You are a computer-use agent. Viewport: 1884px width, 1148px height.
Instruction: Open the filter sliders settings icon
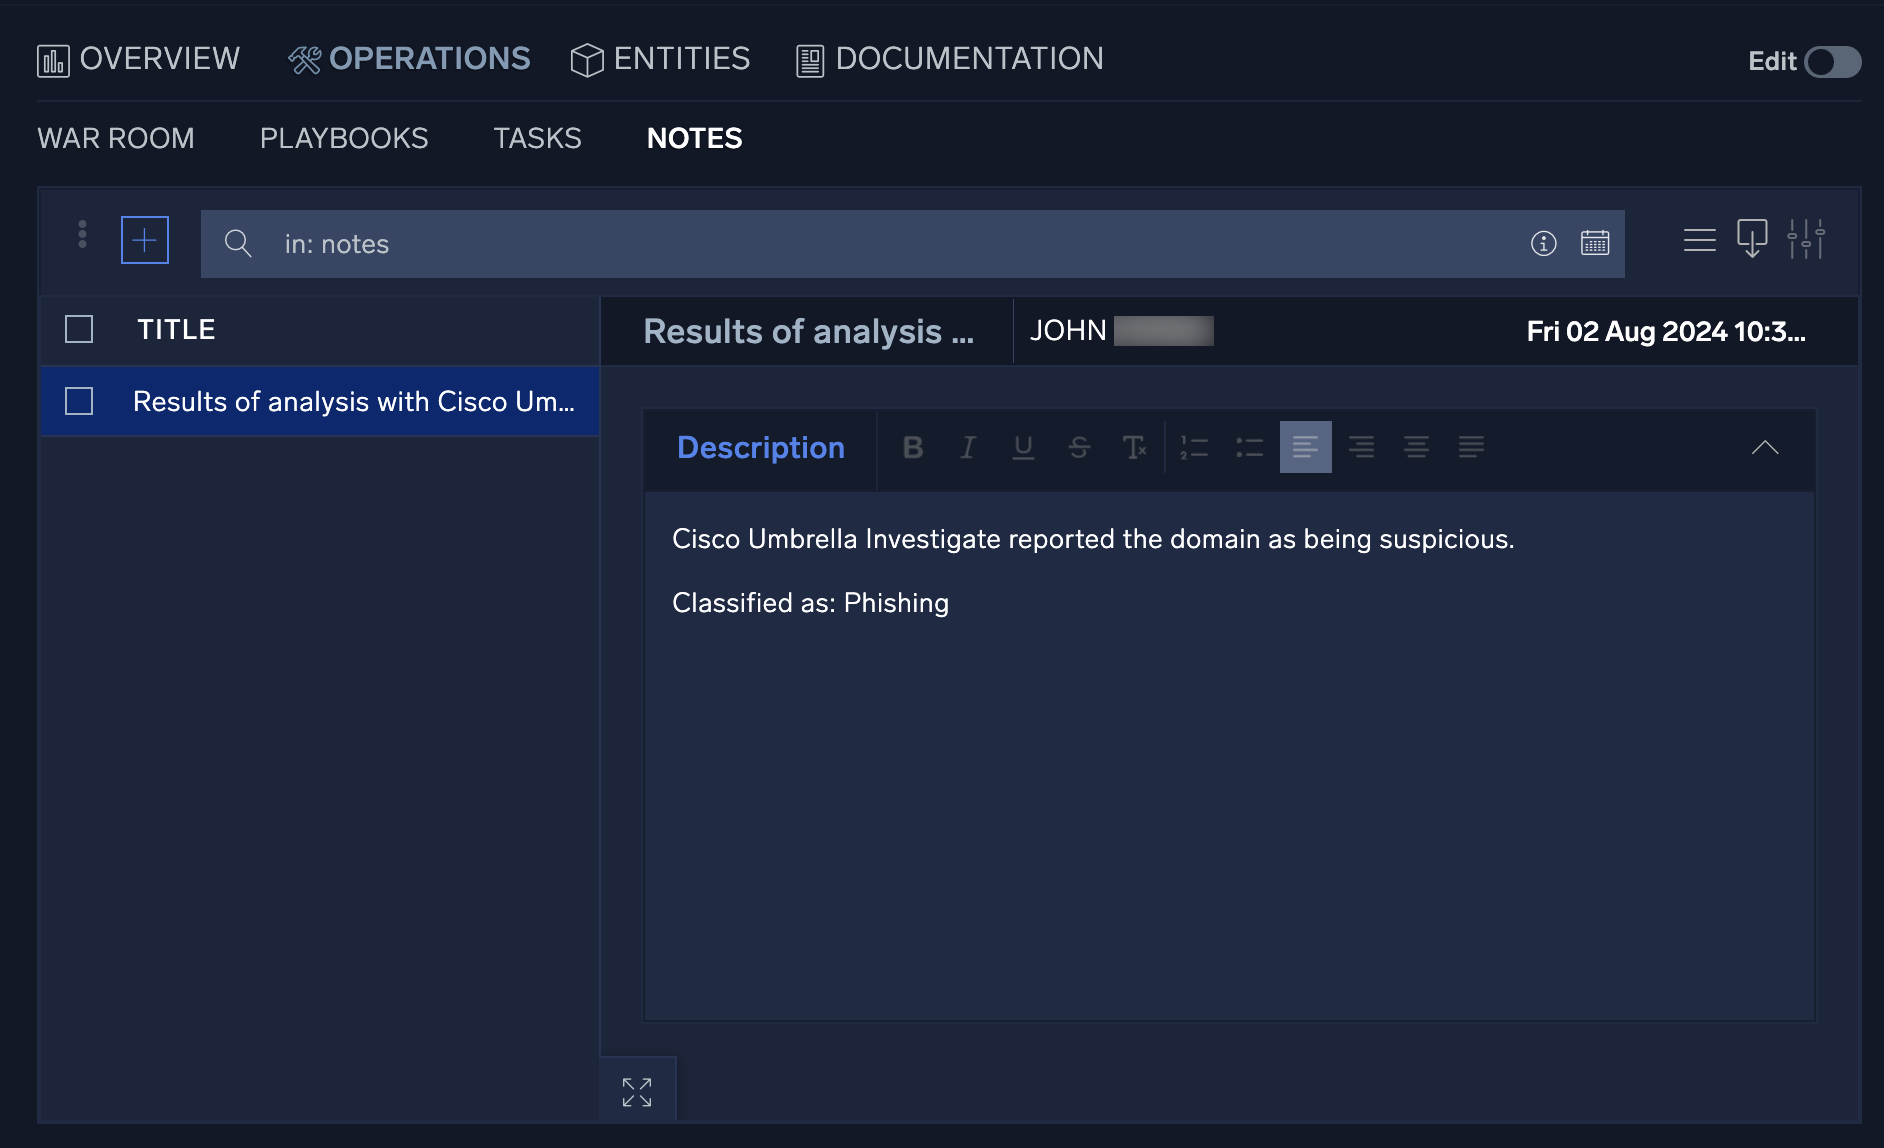coord(1806,240)
